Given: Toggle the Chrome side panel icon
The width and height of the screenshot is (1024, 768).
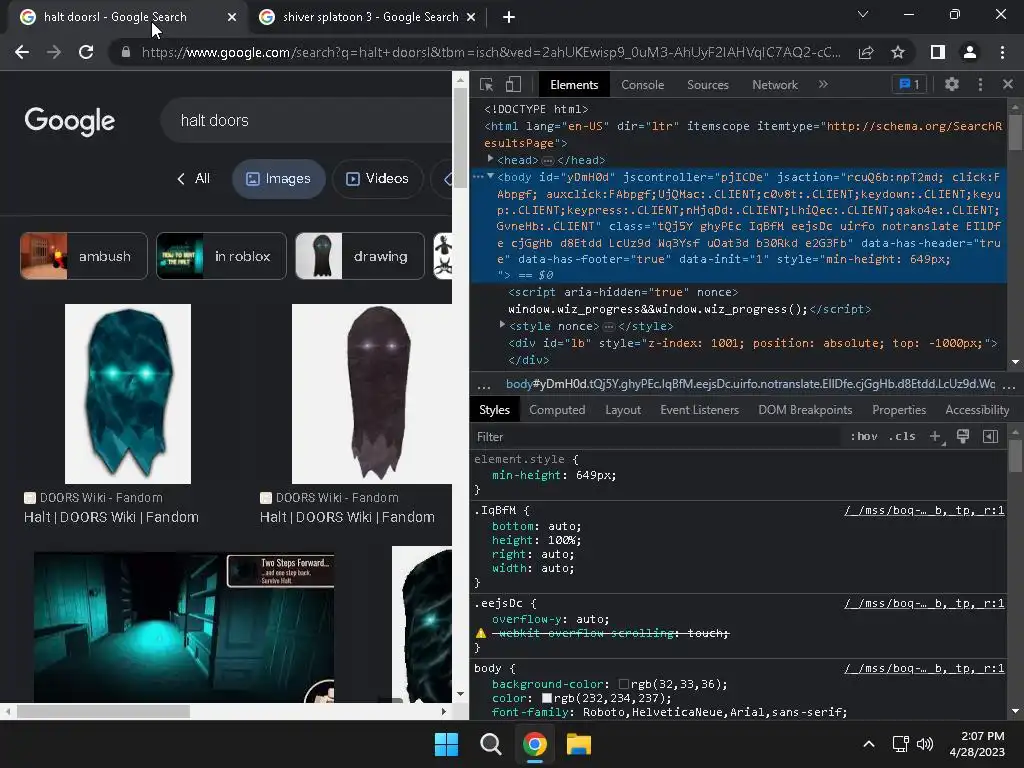Looking at the screenshot, I should coord(938,52).
